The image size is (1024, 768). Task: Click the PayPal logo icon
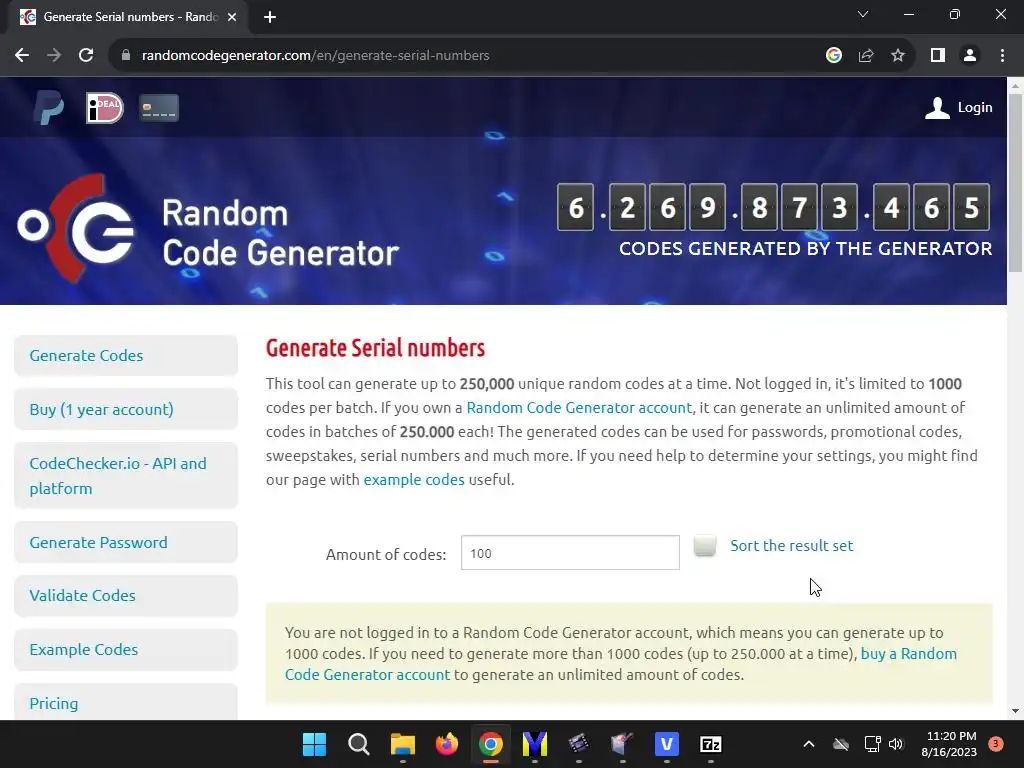point(49,108)
